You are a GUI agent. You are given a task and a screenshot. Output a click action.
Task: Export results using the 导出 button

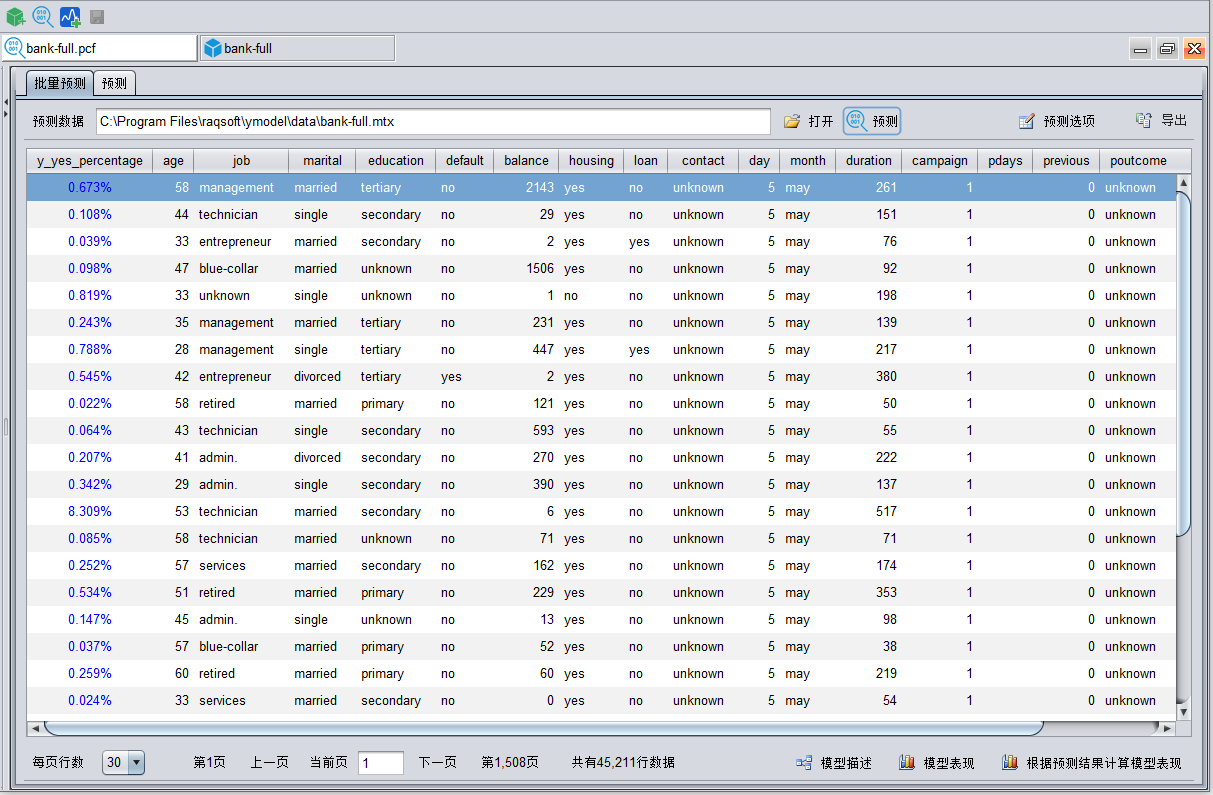point(1161,121)
